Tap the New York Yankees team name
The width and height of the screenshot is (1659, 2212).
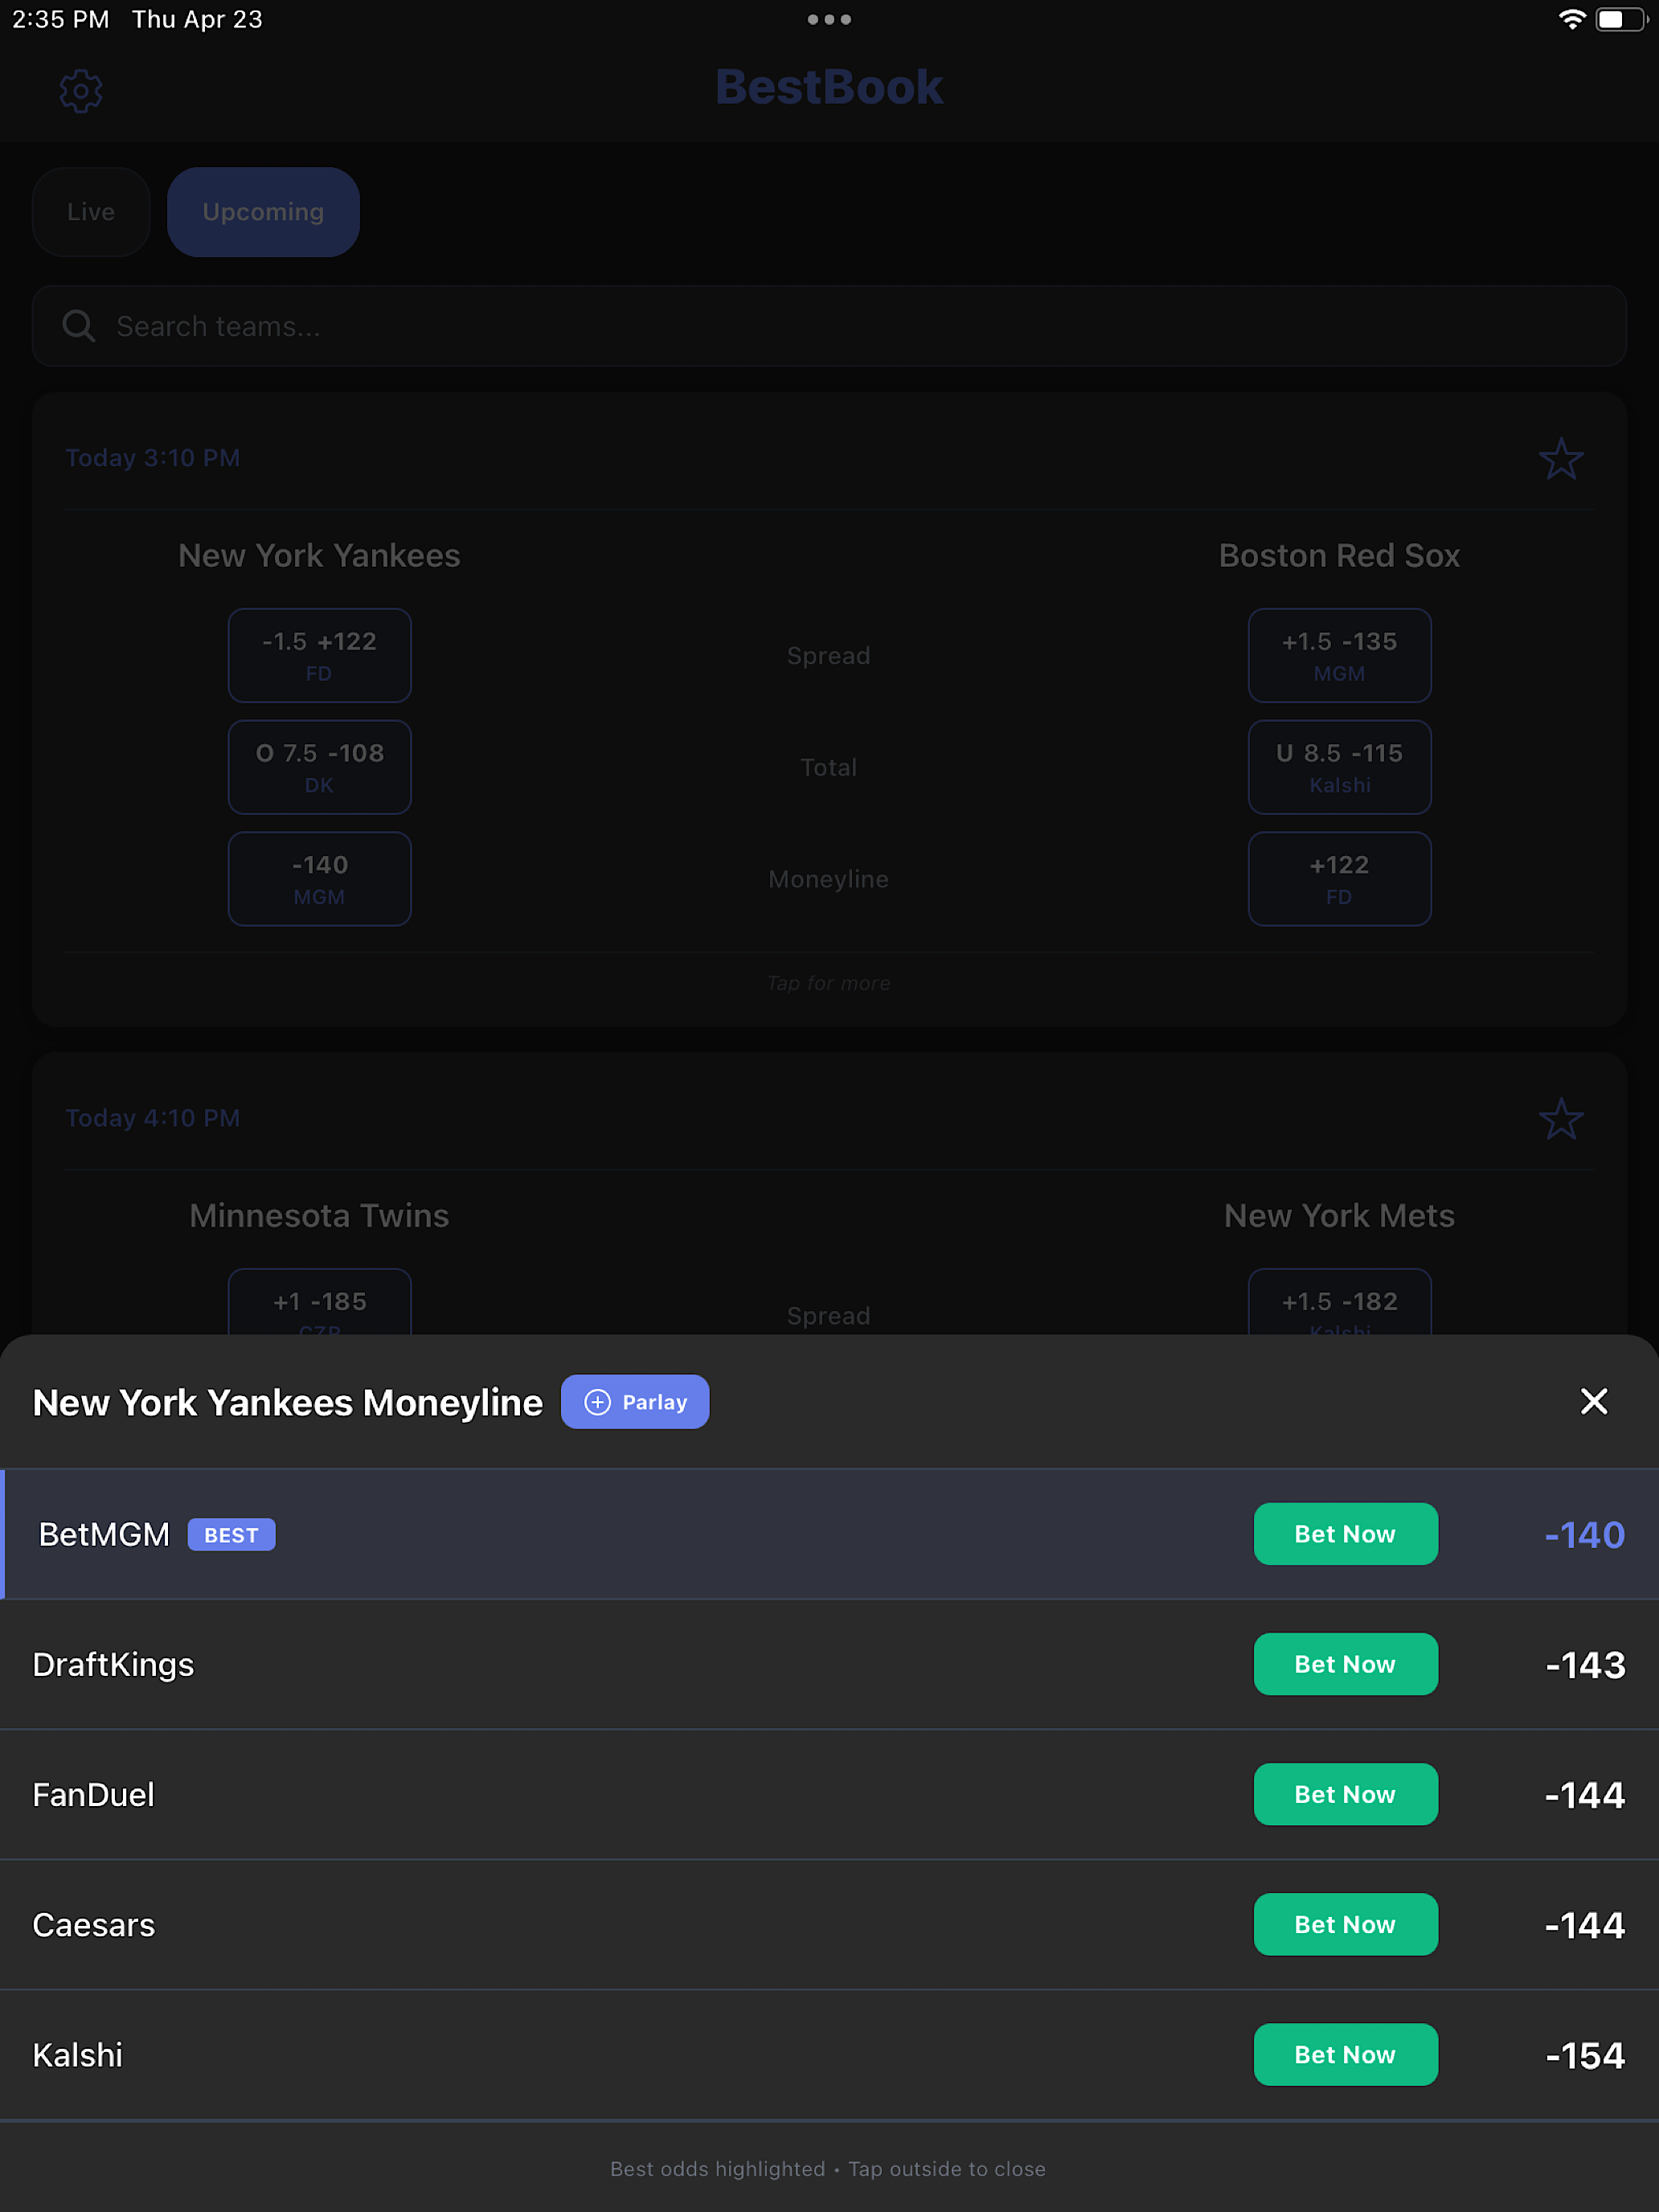click(319, 556)
